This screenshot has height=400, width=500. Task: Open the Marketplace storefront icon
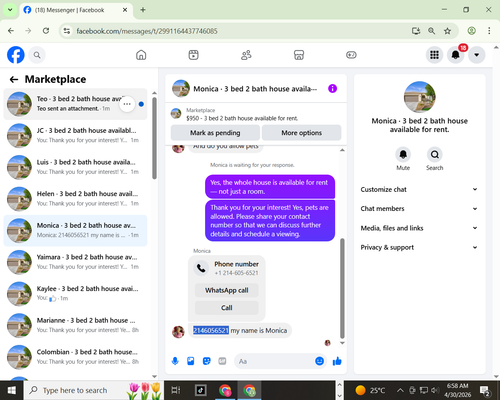point(299,55)
